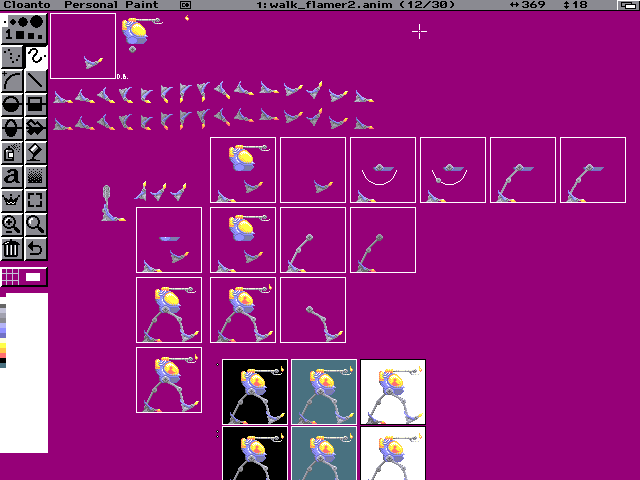Choose the largest round brush size
This screenshot has height=480, width=640.
point(37,21)
